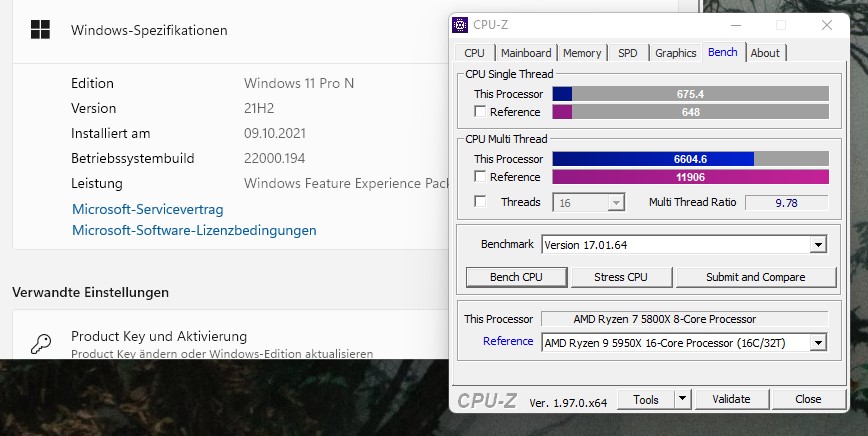Click the build number 22000.194
The height and width of the screenshot is (436, 868).
click(x=275, y=158)
